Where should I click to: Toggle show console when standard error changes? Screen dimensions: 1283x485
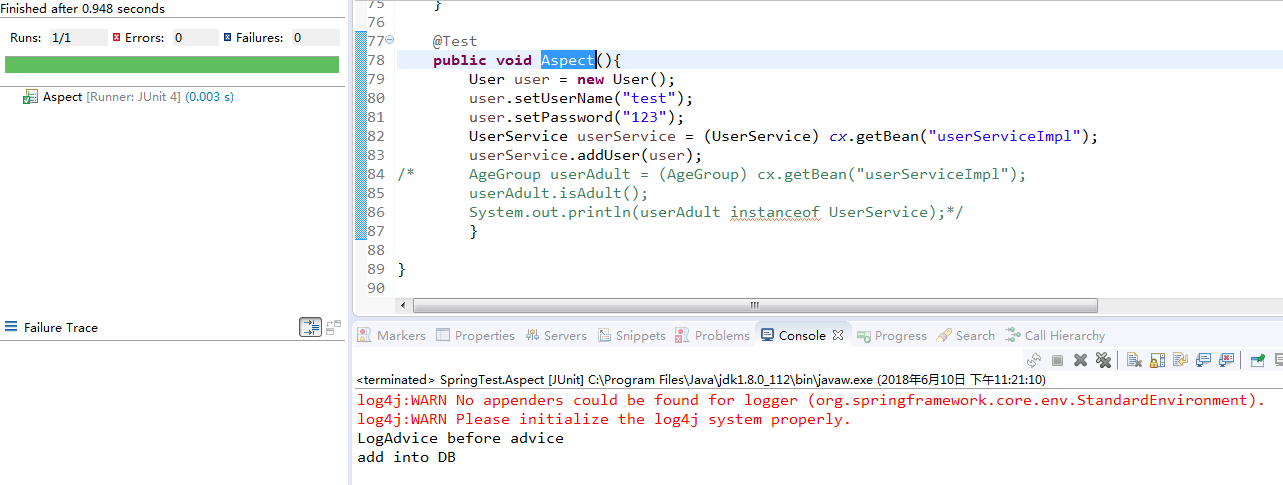coord(1227,360)
